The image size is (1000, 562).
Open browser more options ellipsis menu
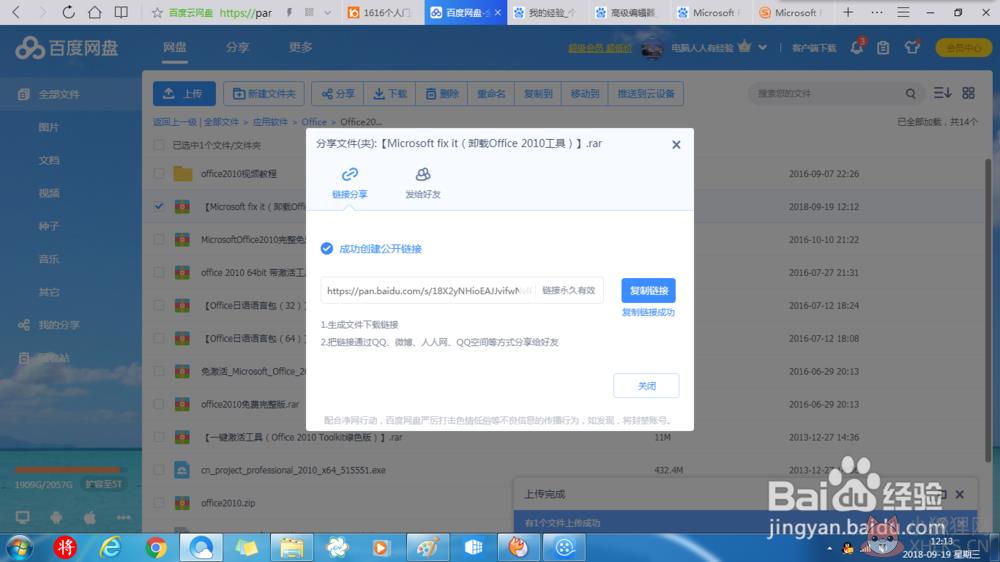pos(877,12)
